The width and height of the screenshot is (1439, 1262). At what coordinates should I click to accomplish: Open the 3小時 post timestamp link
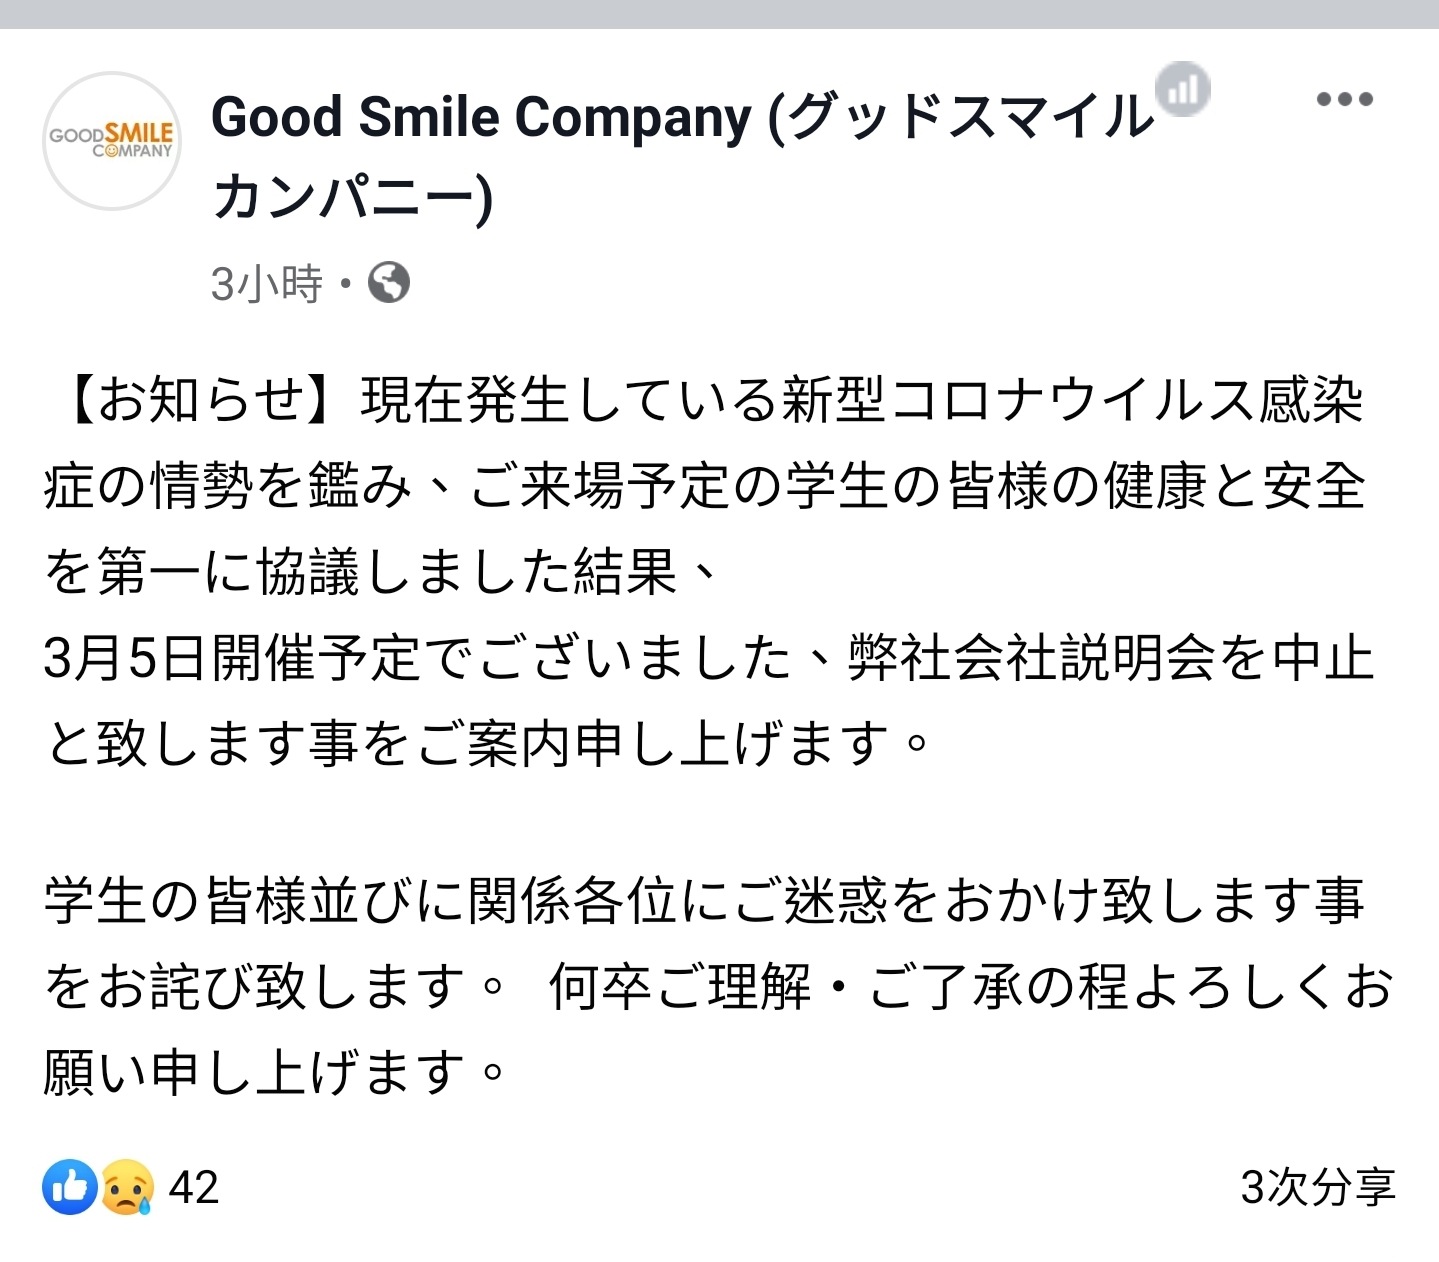tap(267, 284)
